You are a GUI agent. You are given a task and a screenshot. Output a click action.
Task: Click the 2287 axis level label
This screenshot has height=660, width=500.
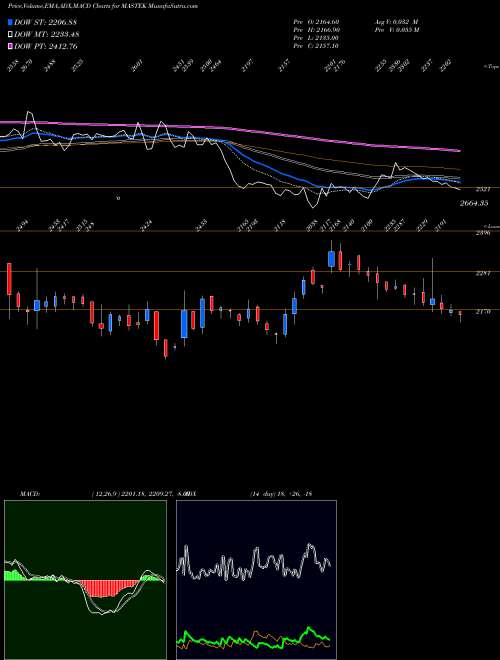[482, 274]
